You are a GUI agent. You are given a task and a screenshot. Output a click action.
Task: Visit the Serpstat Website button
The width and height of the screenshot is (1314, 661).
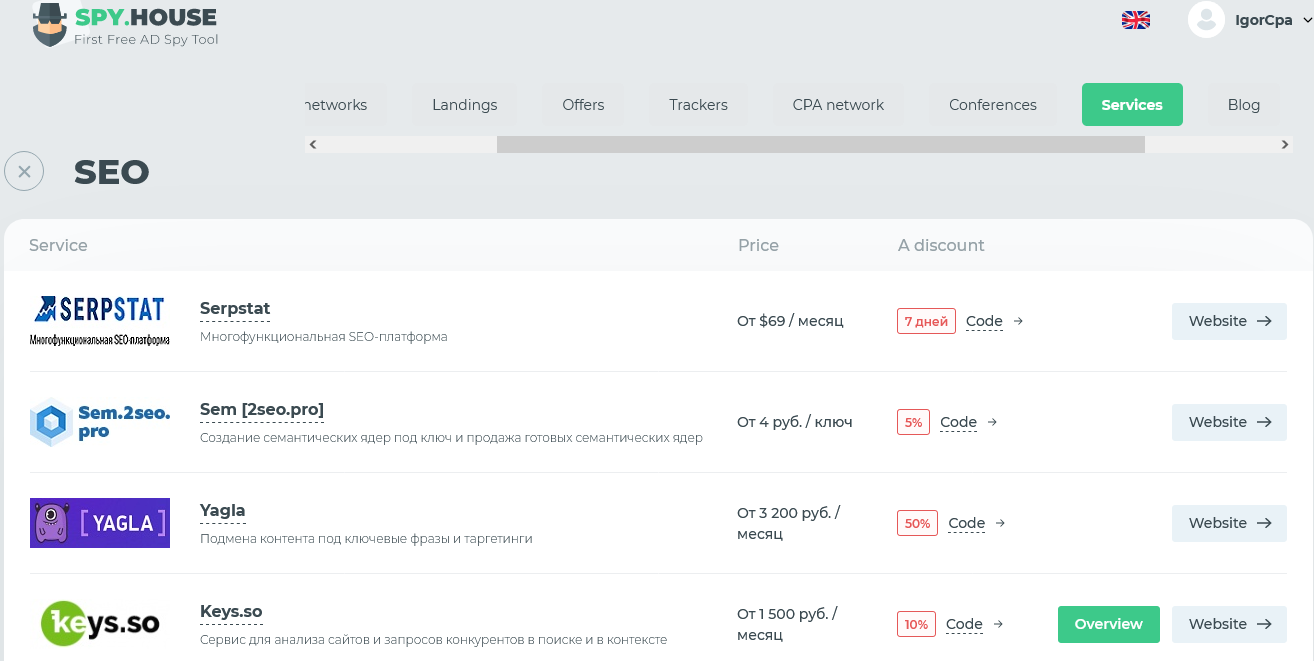pyautogui.click(x=1229, y=321)
